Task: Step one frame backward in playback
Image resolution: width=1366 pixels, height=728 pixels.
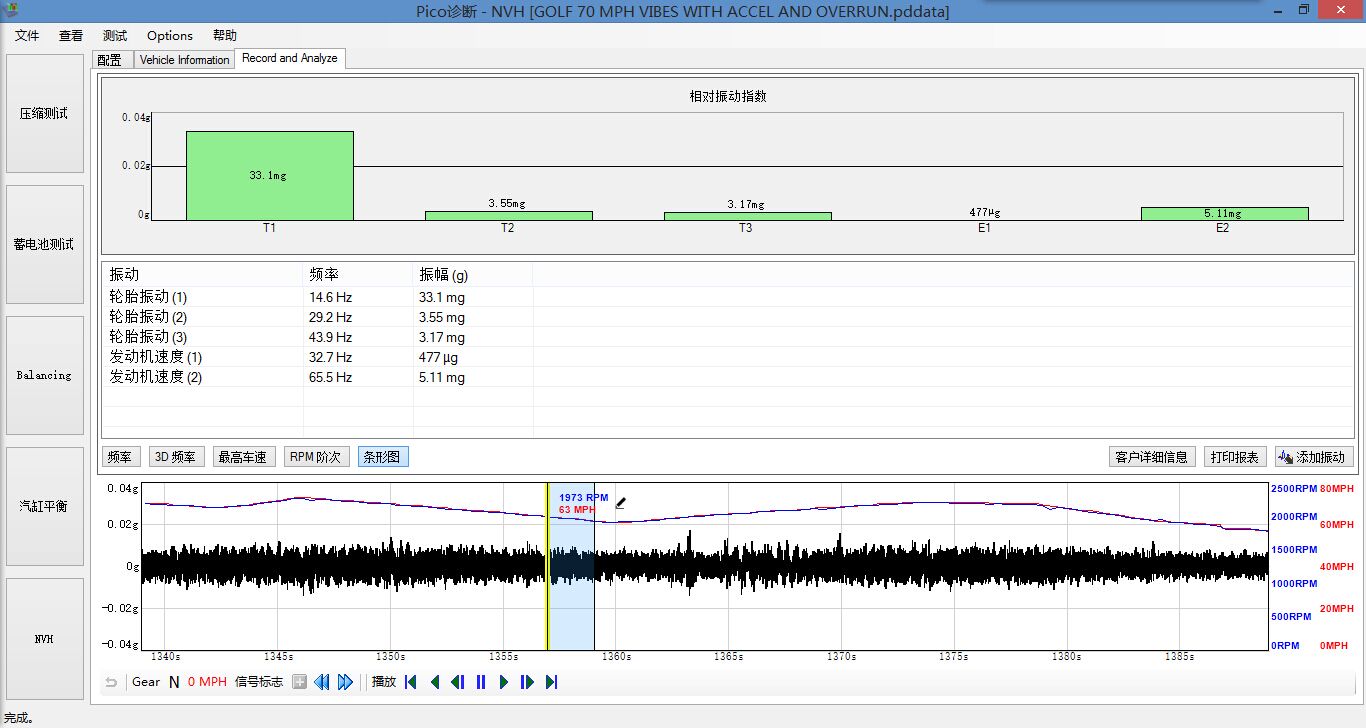Action: pos(458,682)
